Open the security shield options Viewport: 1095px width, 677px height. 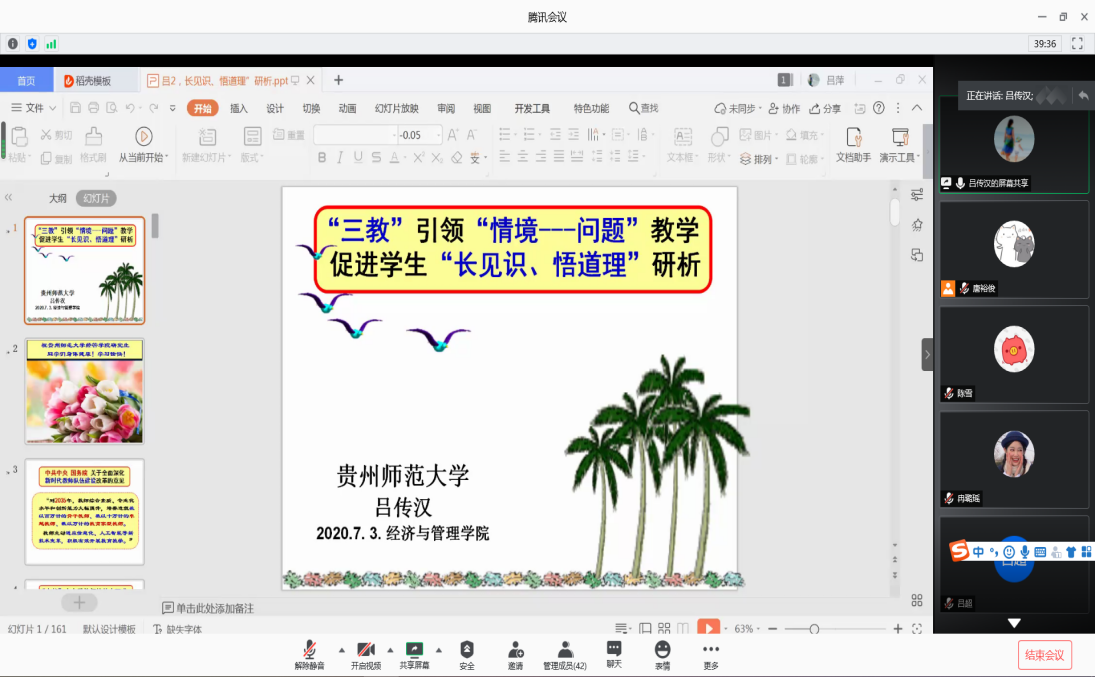[x=467, y=652]
